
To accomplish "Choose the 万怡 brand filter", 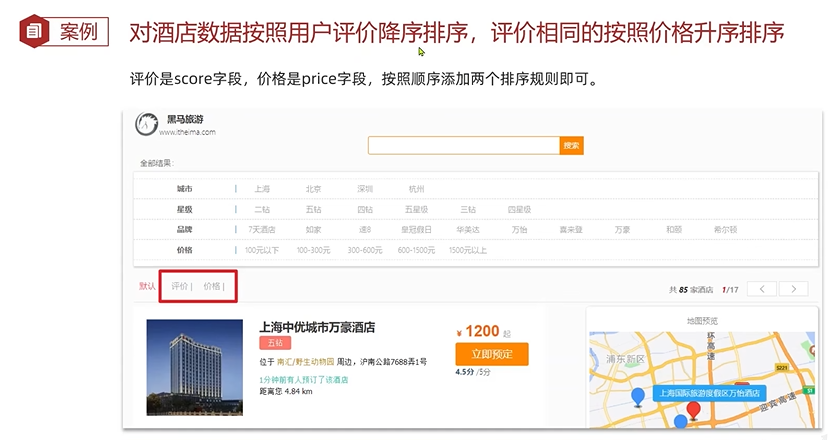I will pos(519,230).
